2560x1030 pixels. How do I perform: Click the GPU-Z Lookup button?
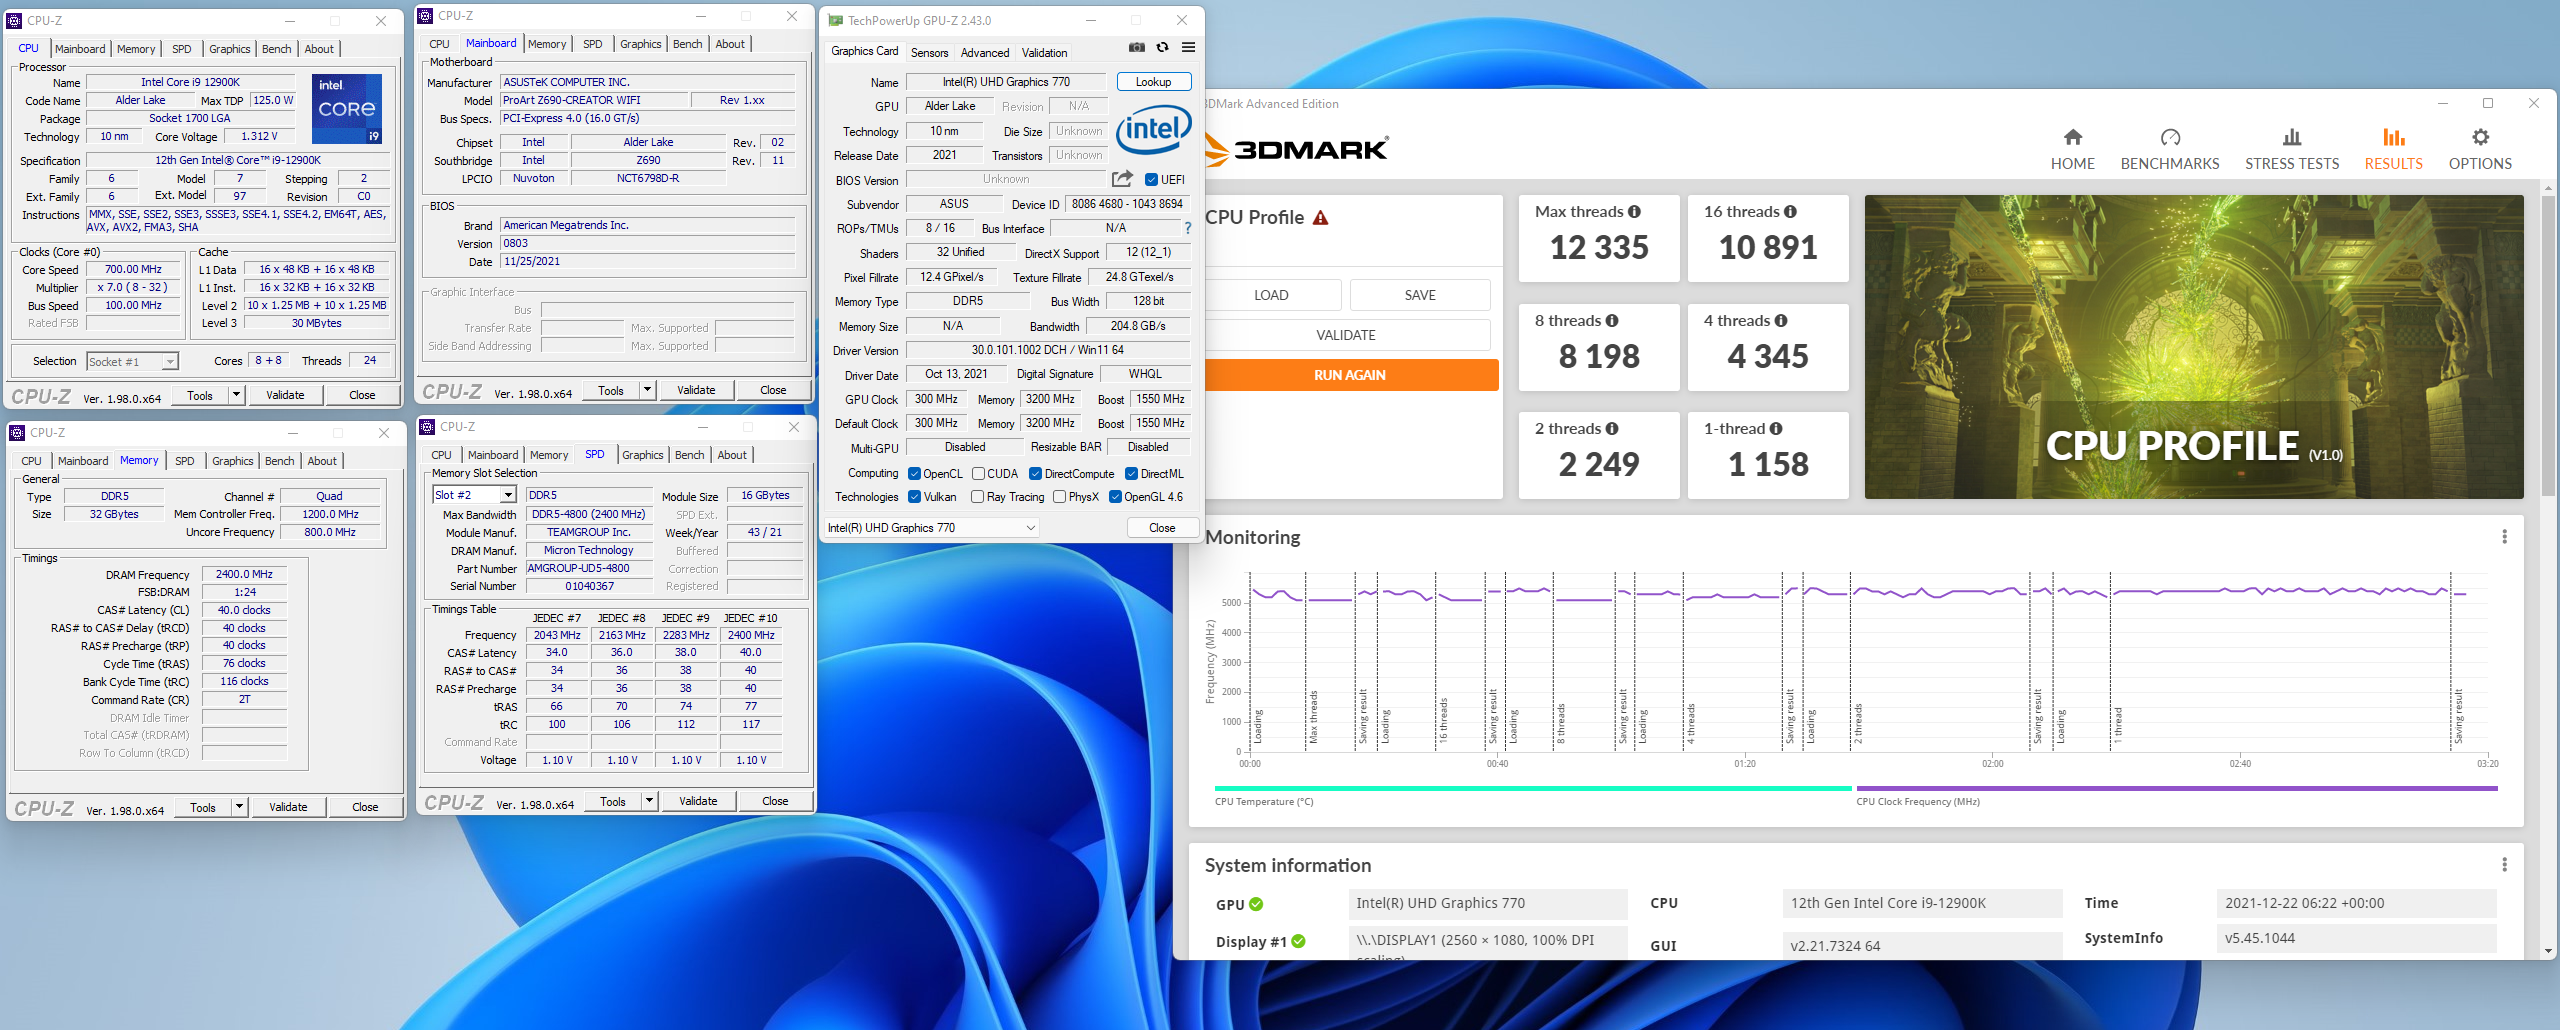click(x=1153, y=82)
